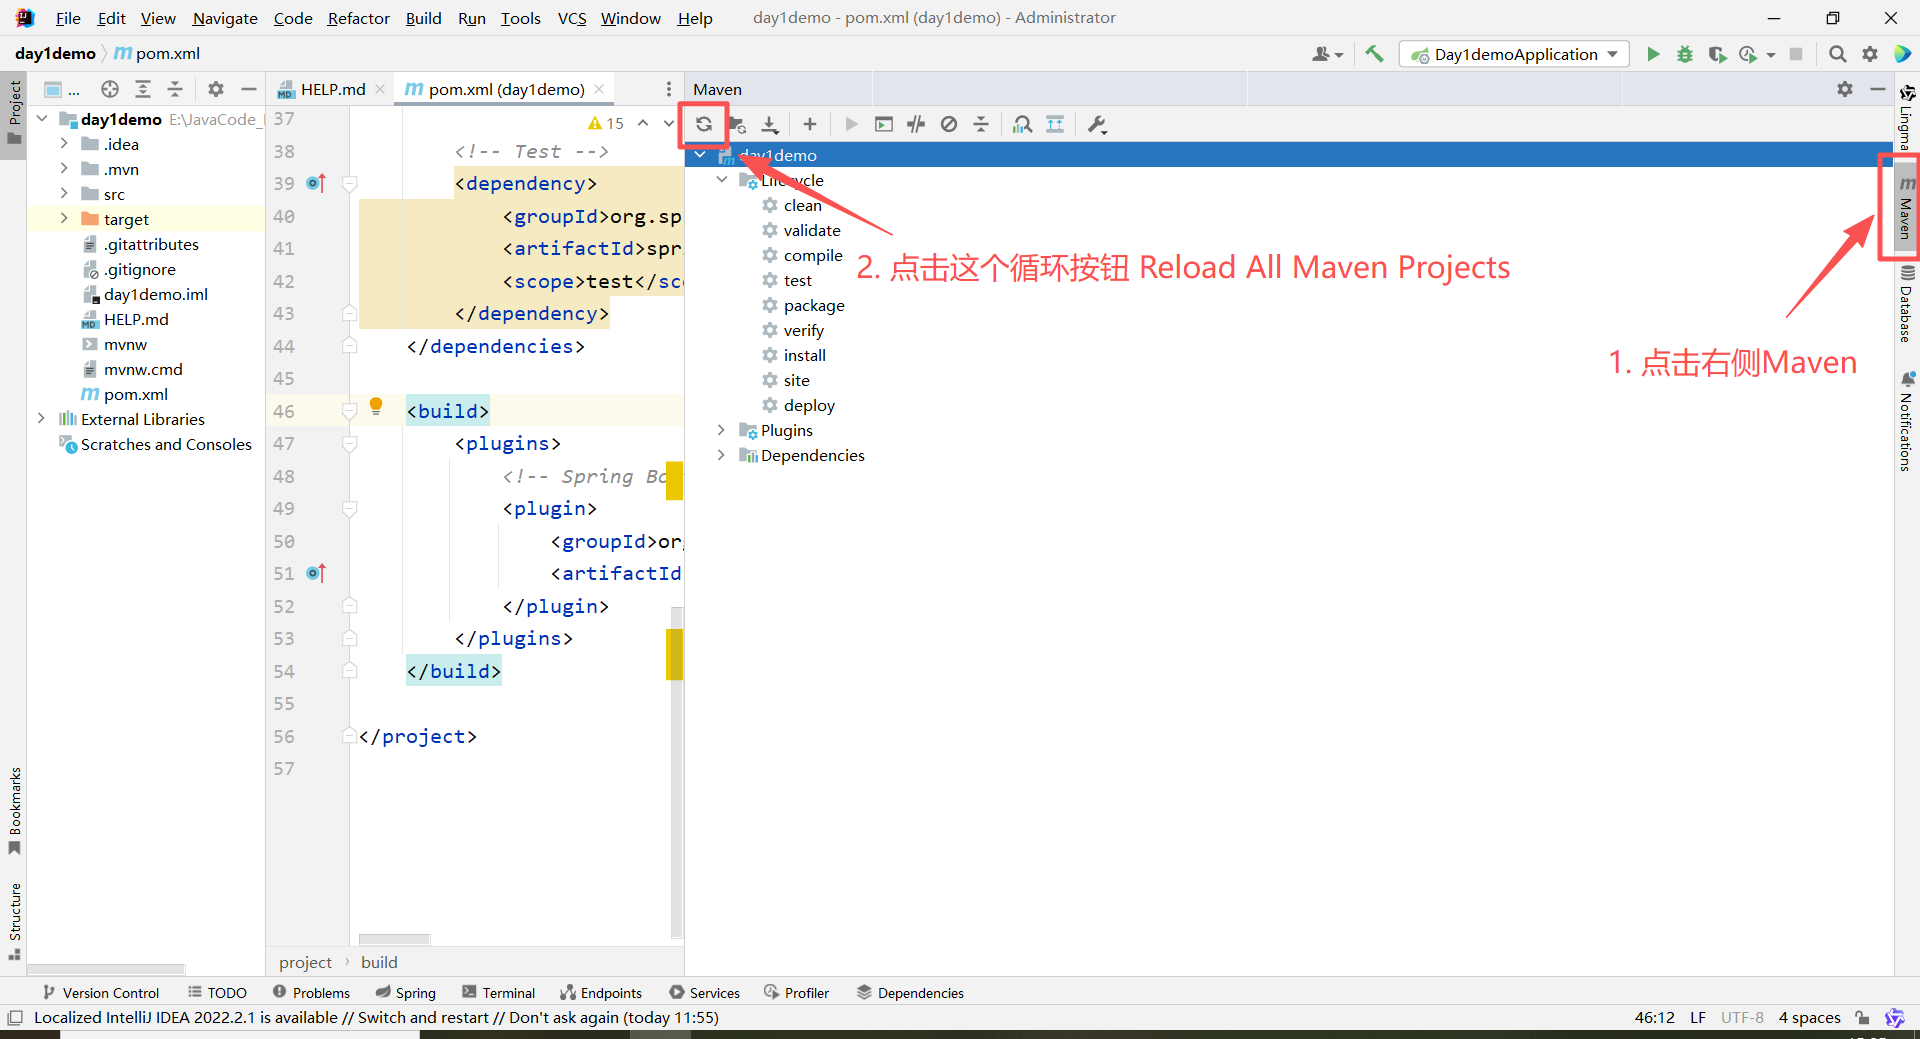Click the horizontal editor scrollbar
The image size is (1920, 1039).
[394, 939]
